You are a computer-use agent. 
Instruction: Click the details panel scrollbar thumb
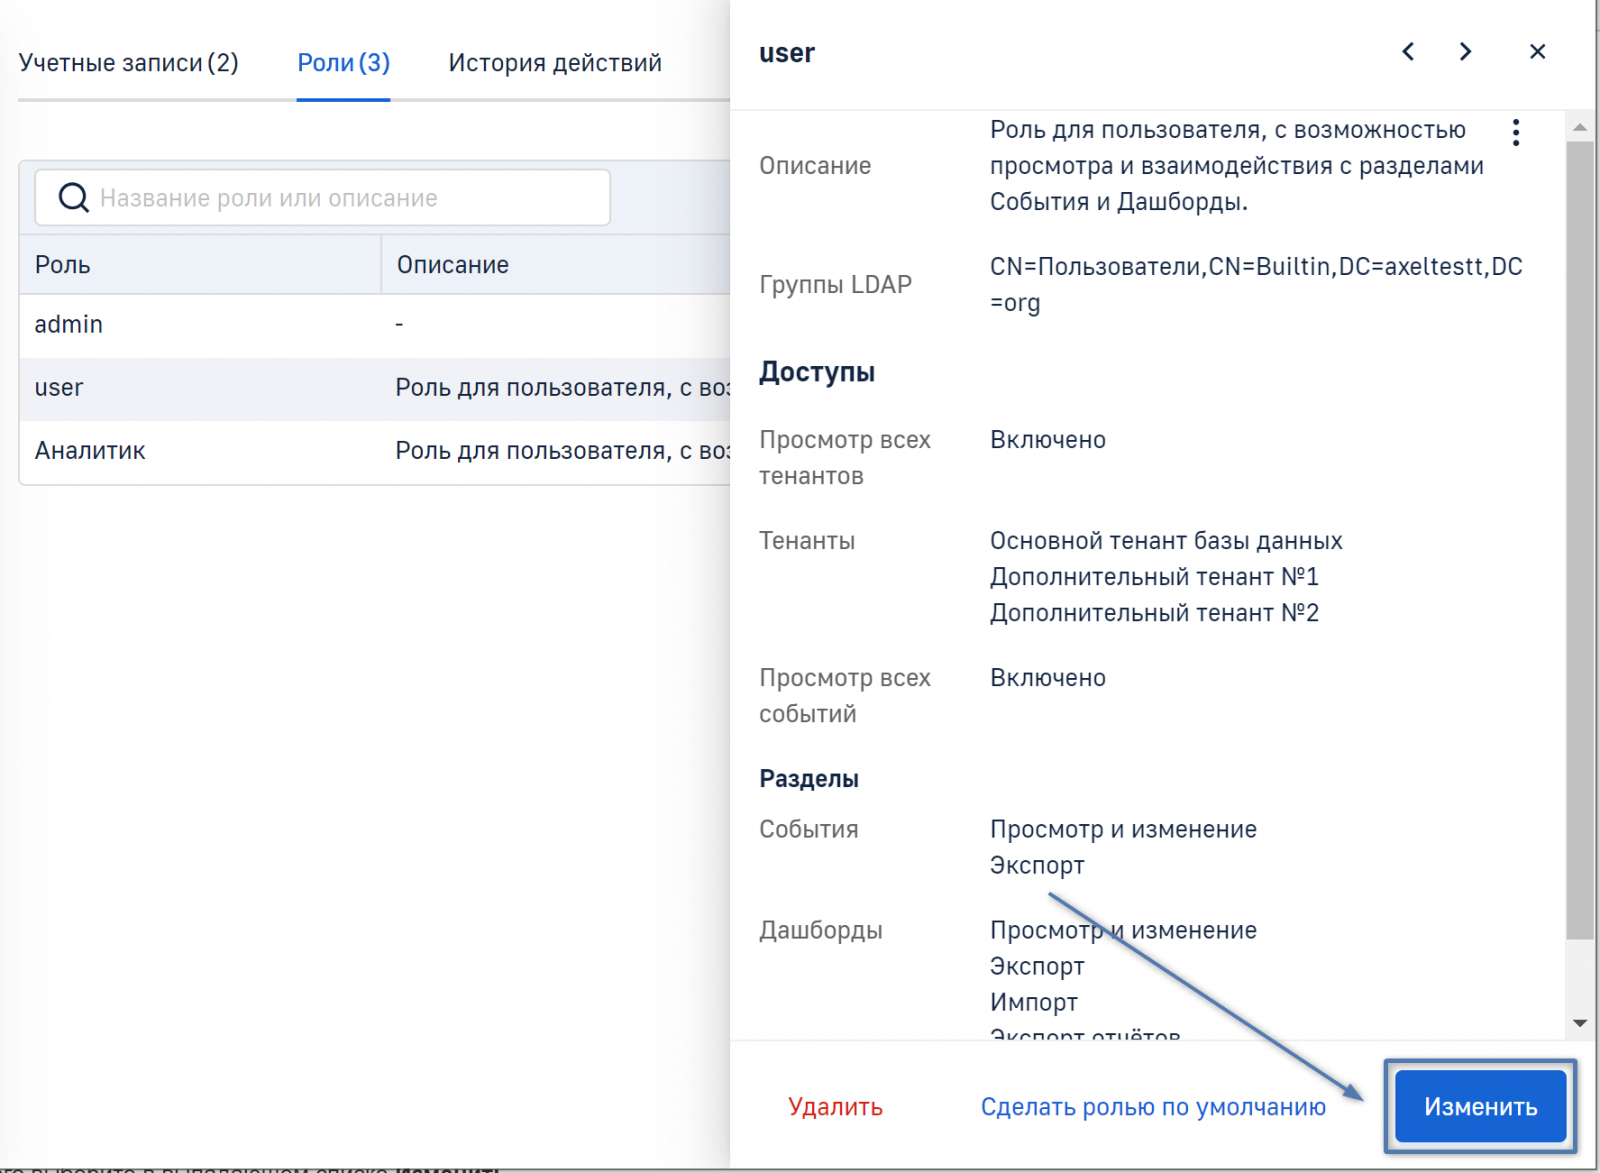pyautogui.click(x=1580, y=540)
